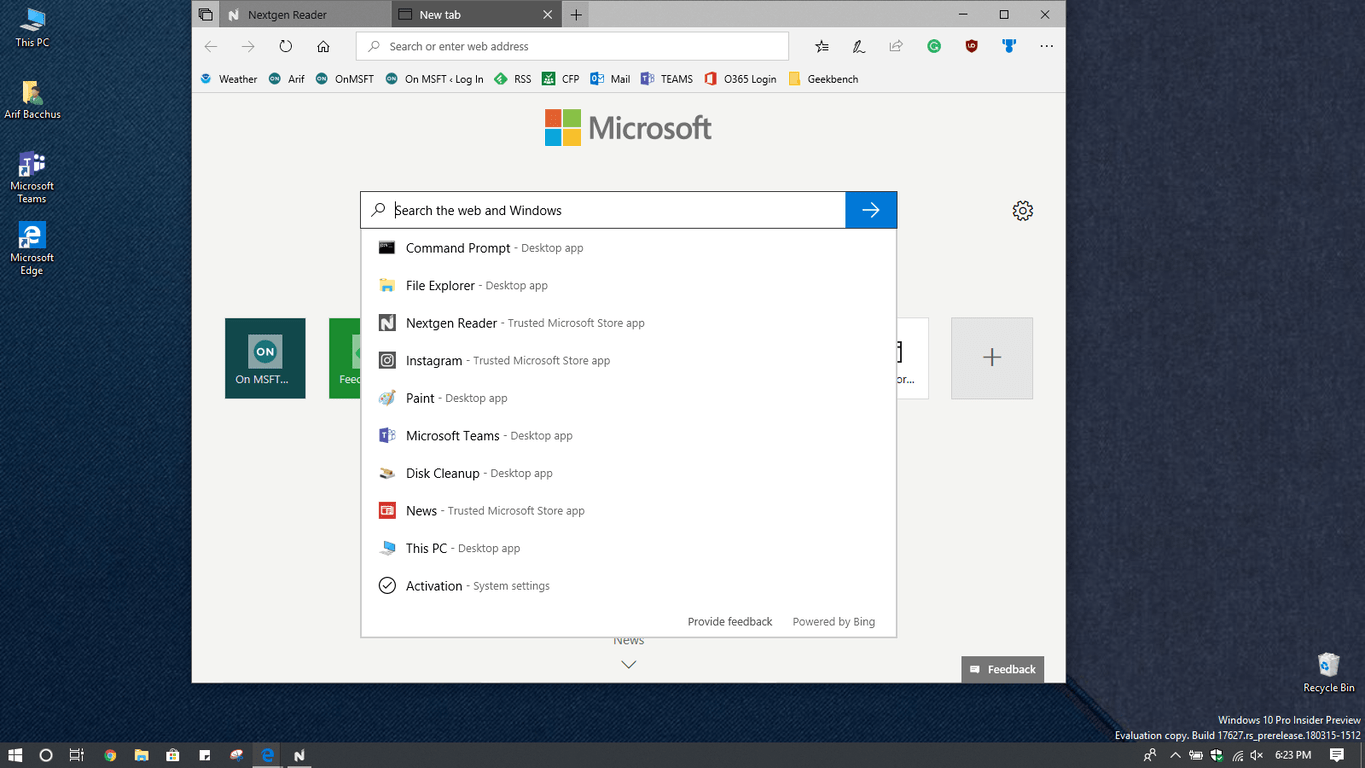The height and width of the screenshot is (768, 1365).
Task: Open Mail favorites bar link
Action: tap(610, 79)
